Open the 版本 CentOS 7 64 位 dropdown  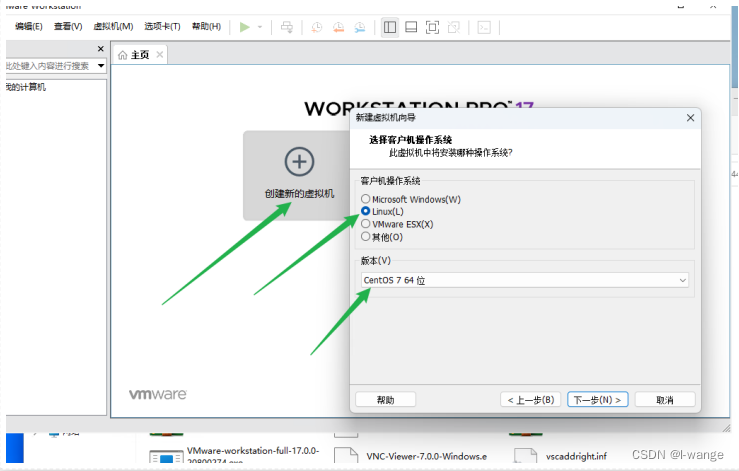pyautogui.click(x=525, y=280)
